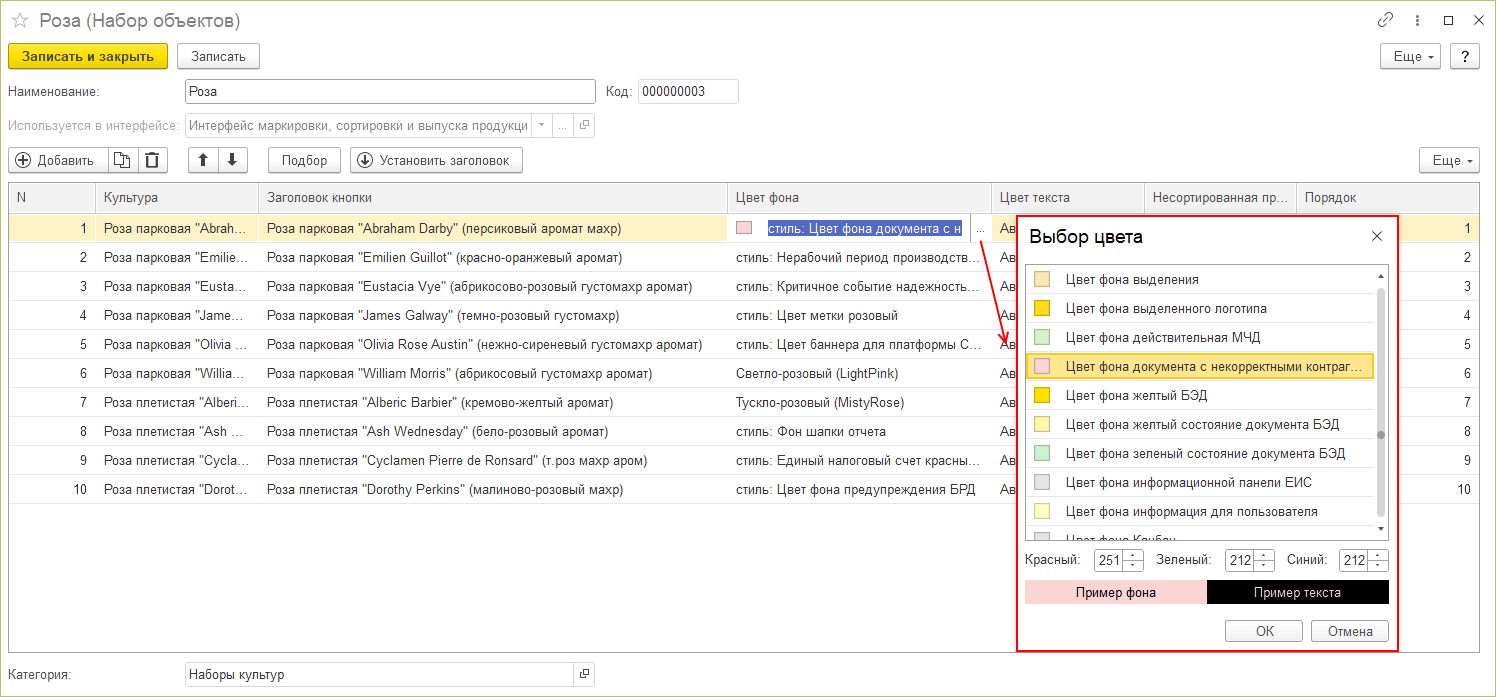Close the Выбор цвета dialog

point(1376,237)
